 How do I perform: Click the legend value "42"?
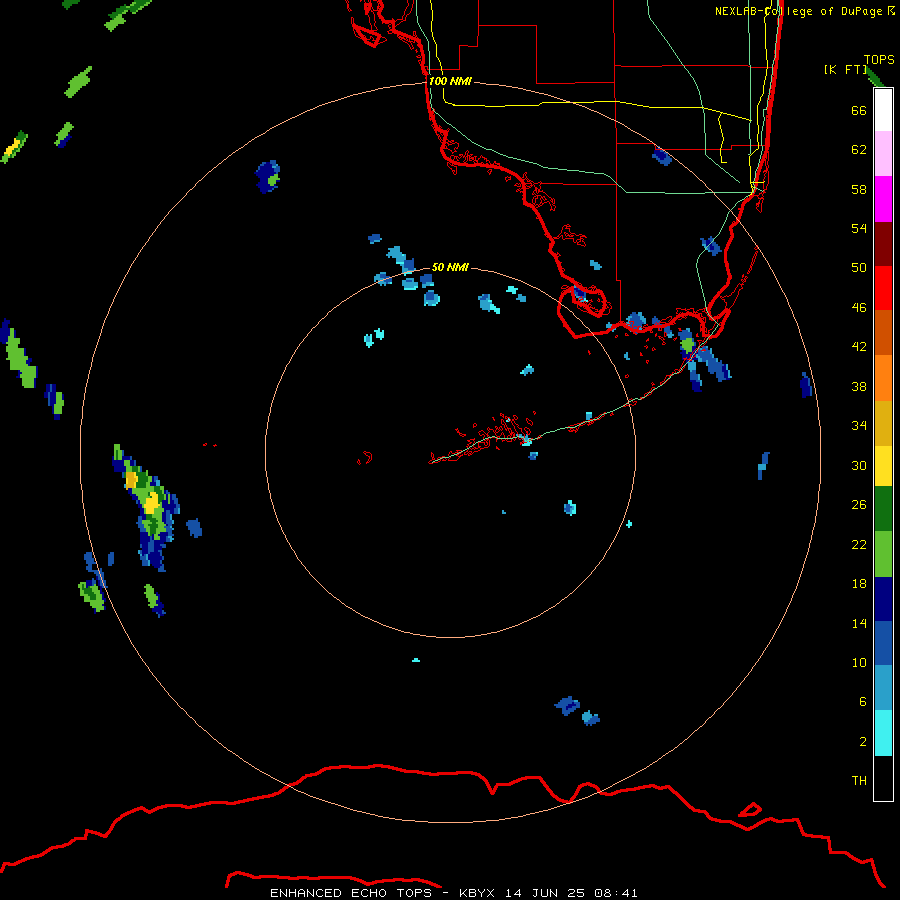pyautogui.click(x=859, y=347)
